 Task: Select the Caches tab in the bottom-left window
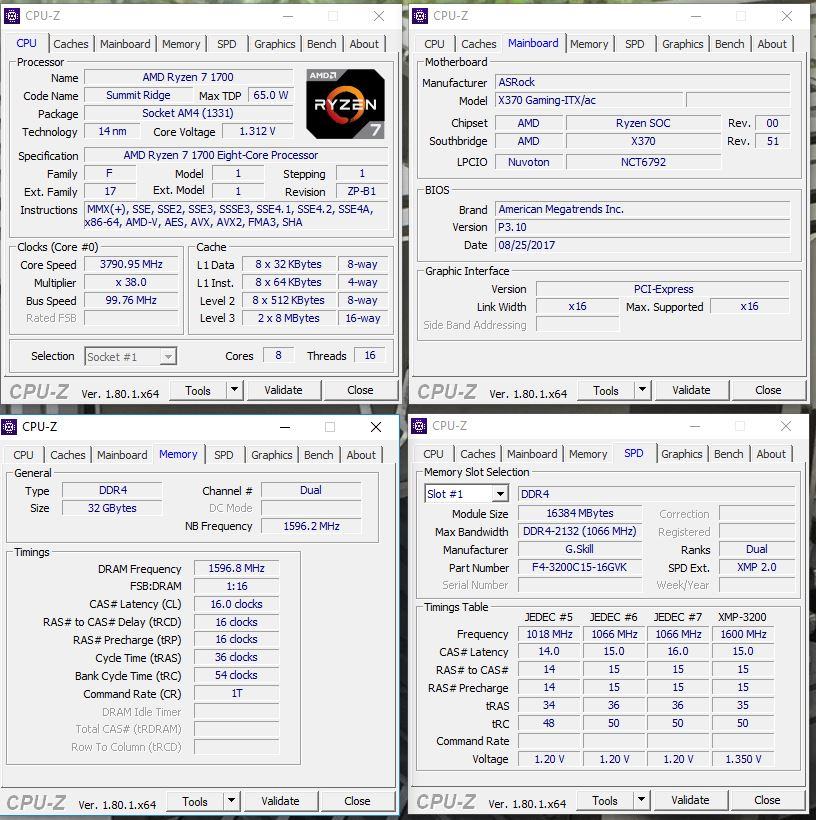pos(67,455)
